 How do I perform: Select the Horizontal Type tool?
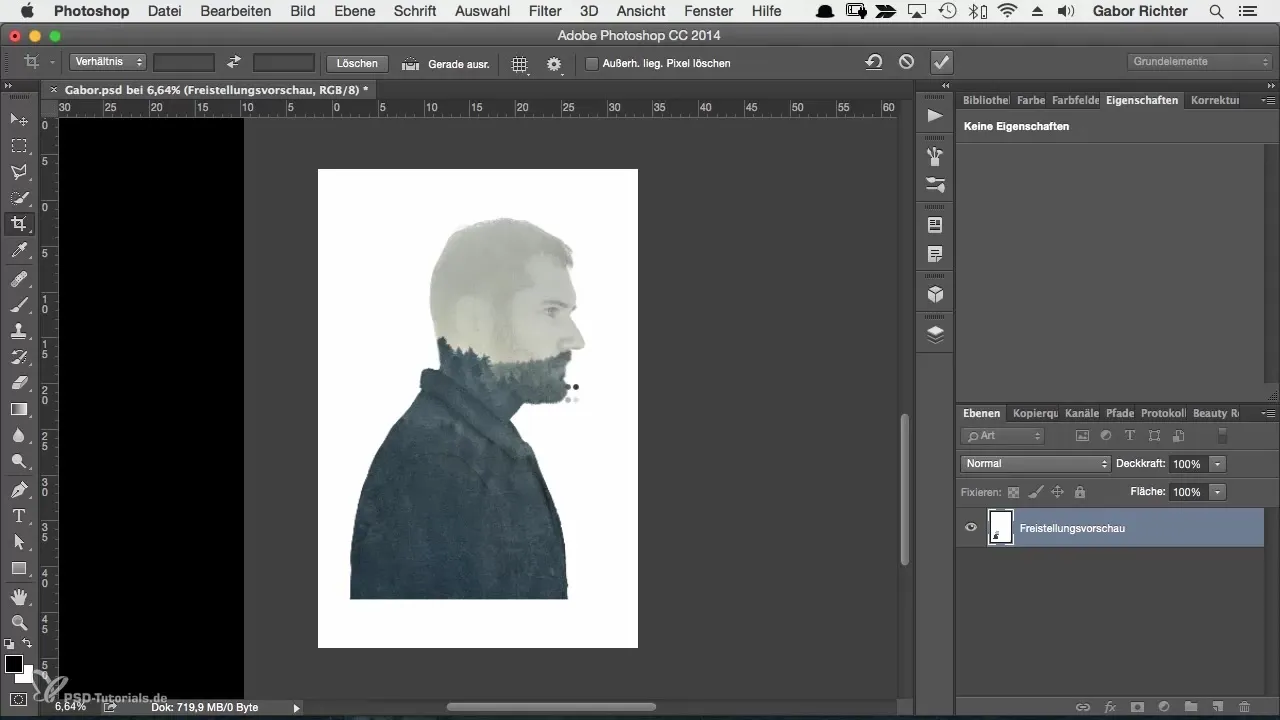(19, 516)
